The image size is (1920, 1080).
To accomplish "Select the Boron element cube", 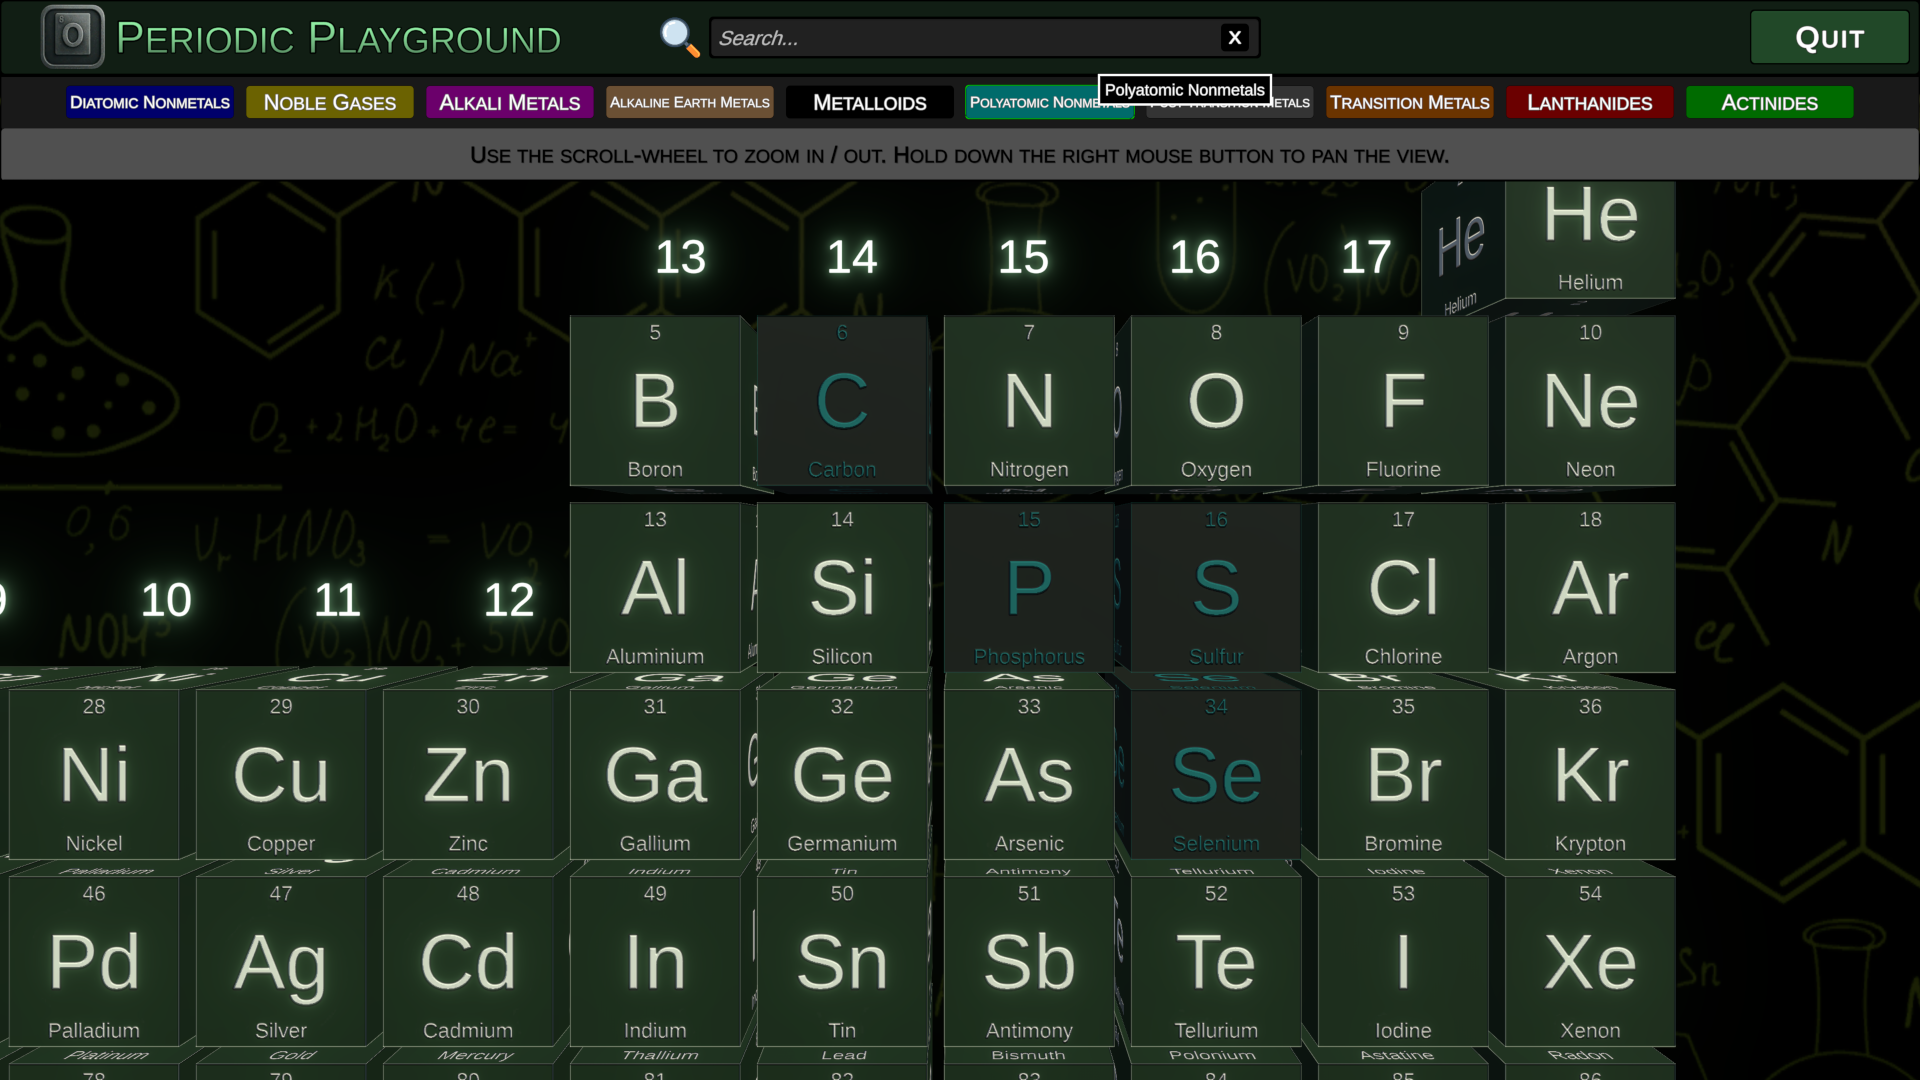I will tap(655, 401).
